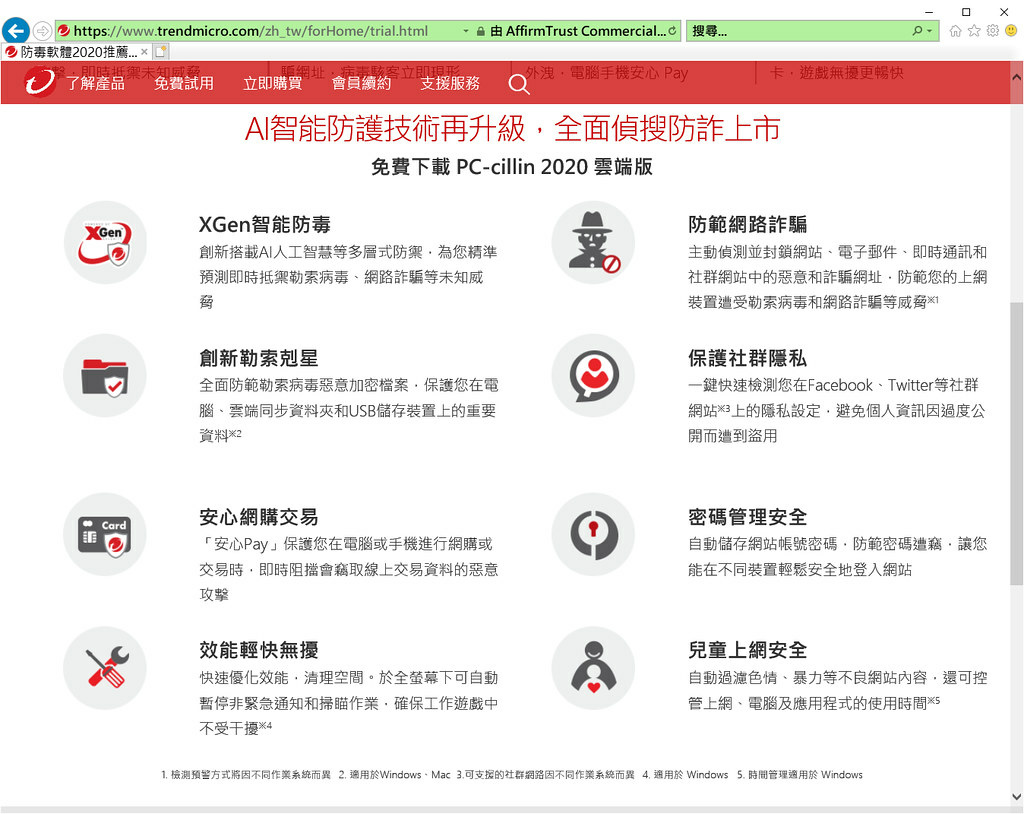Click the 效能輕快無擾 tools icon
Image resolution: width=1024 pixels, height=814 pixels.
tap(105, 668)
